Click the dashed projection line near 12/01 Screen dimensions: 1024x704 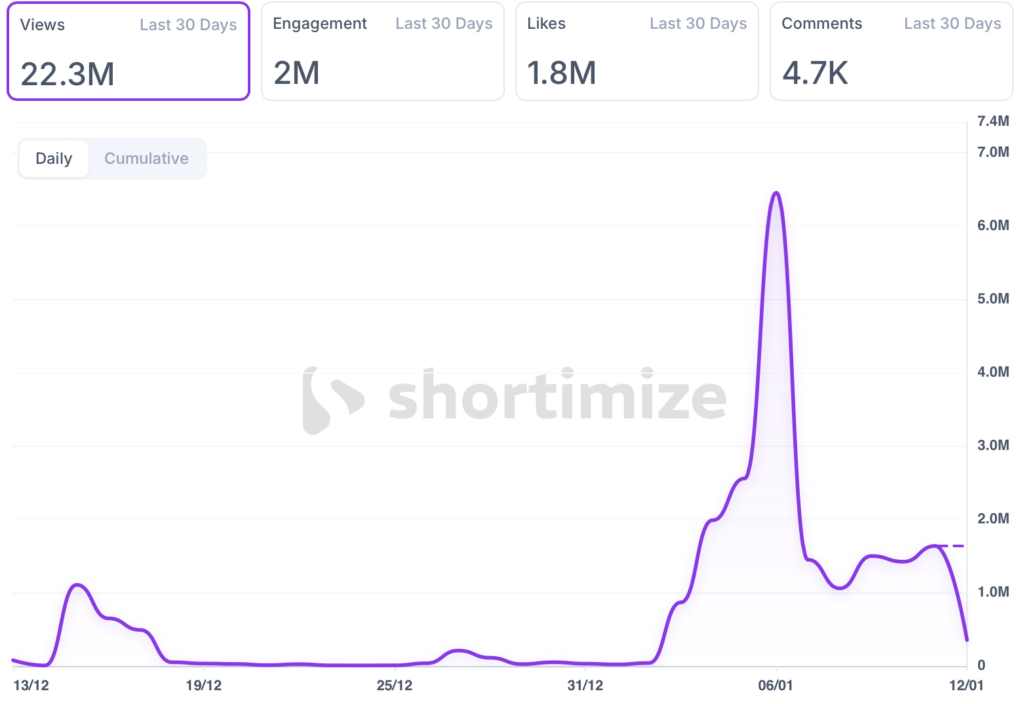pos(953,546)
